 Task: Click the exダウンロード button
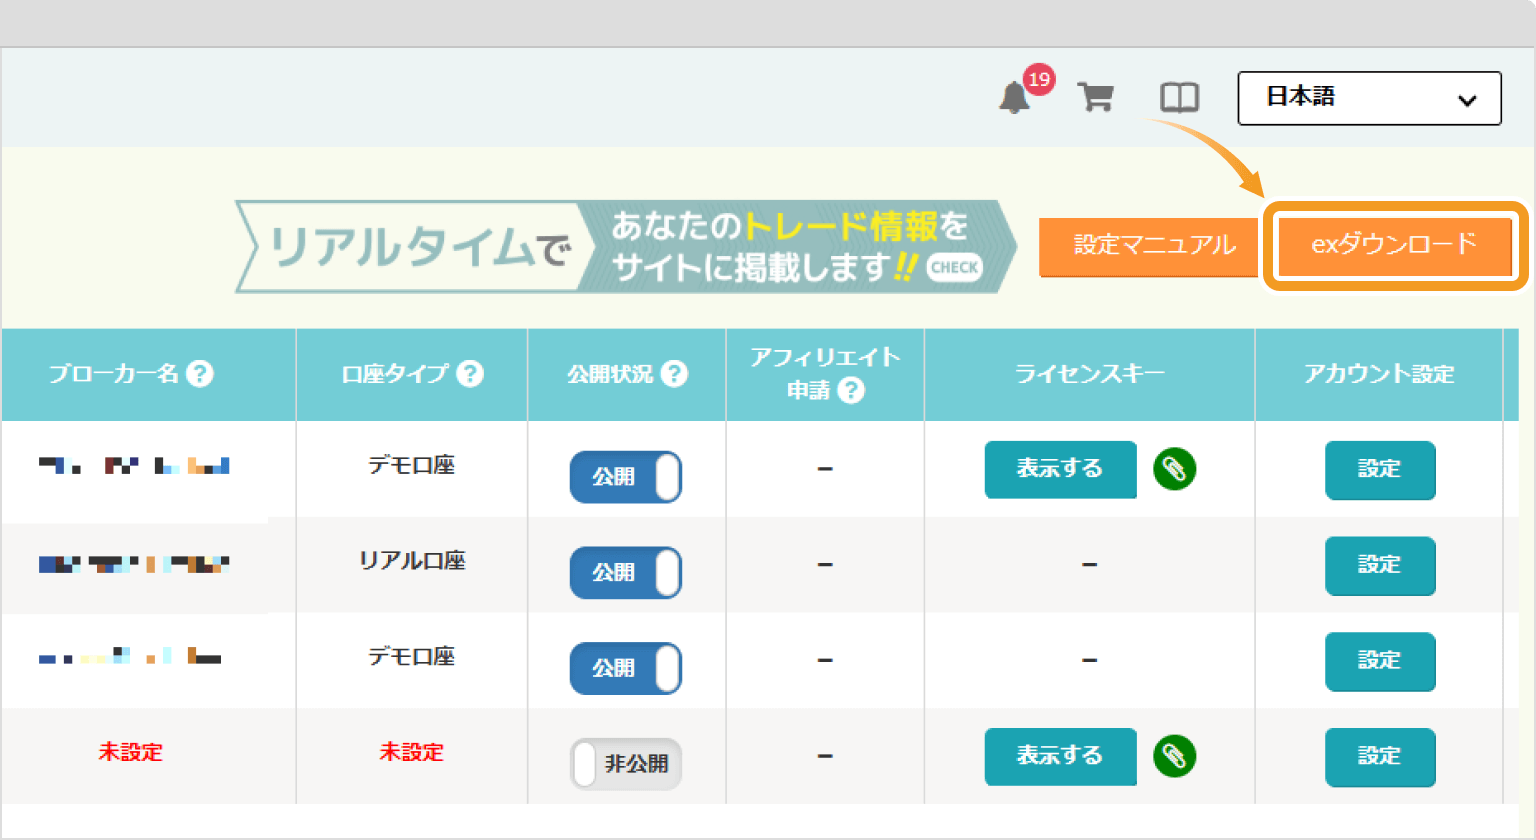click(x=1394, y=245)
